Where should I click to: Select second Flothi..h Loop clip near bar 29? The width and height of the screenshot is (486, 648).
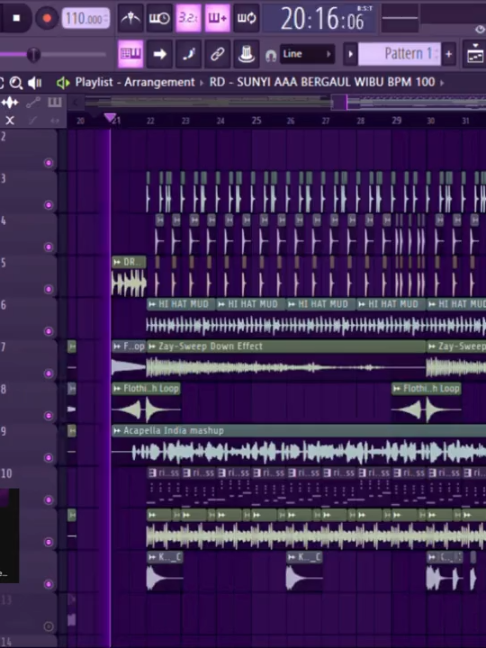426,401
